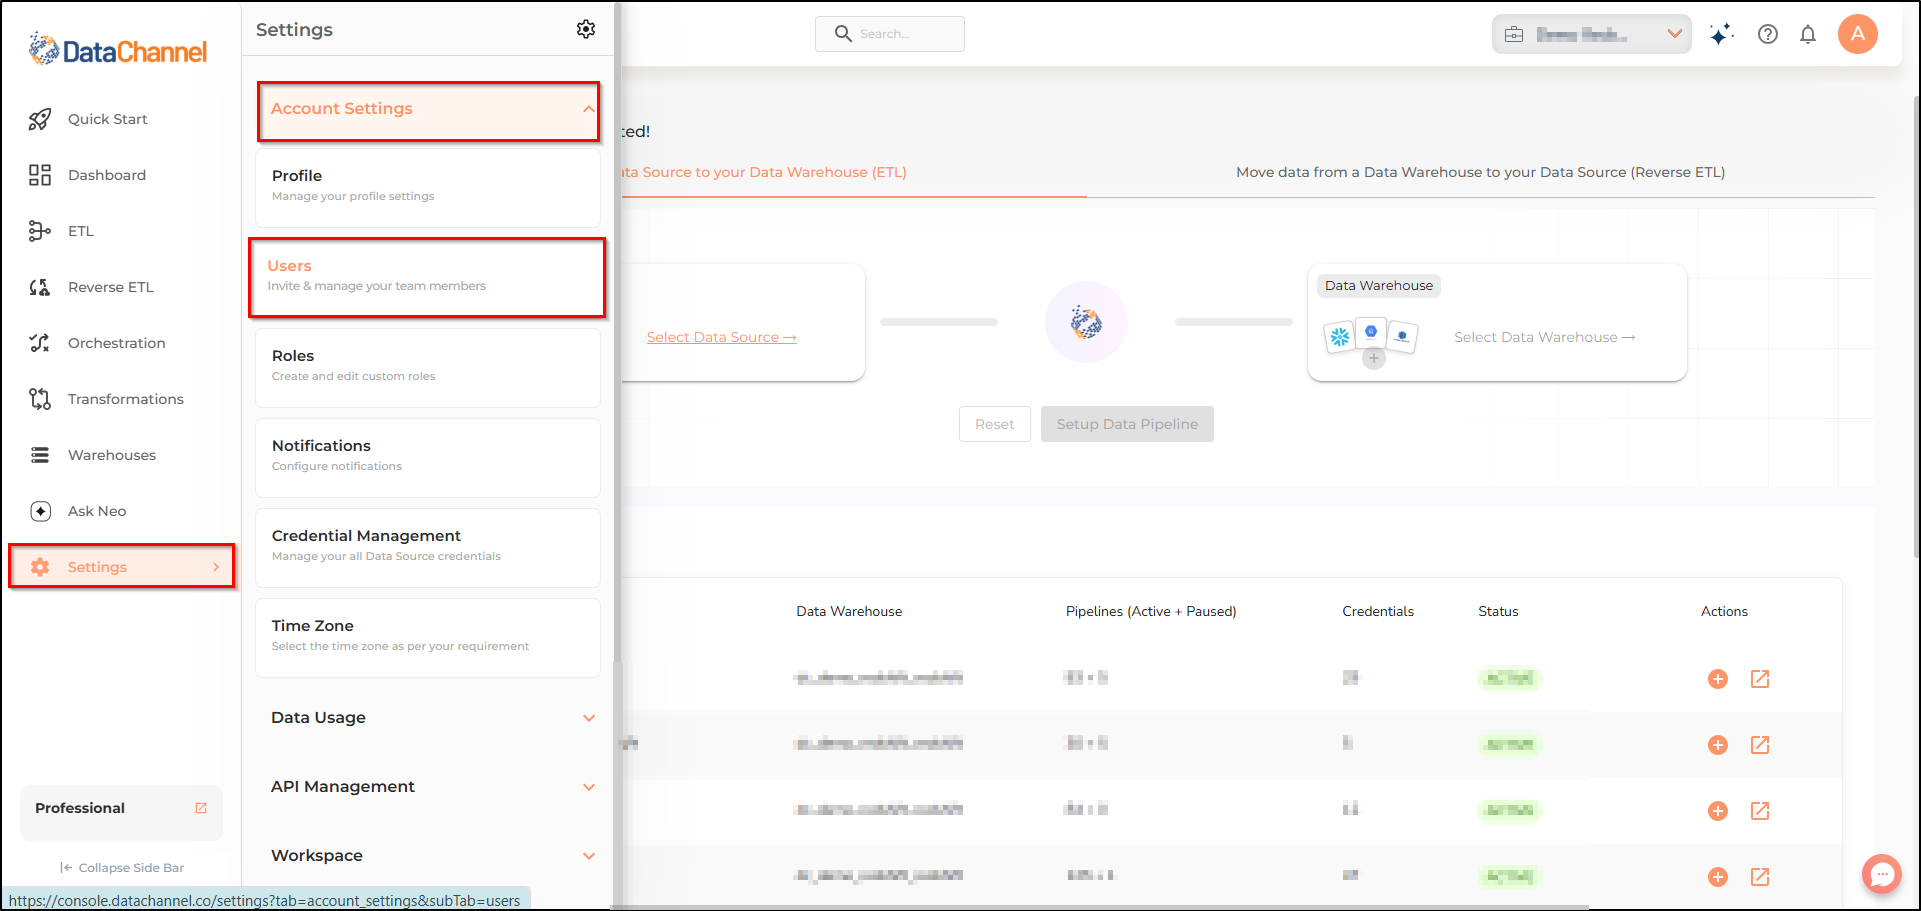Open the Dashboard grid icon
Viewport: 1921px width, 911px height.
pyautogui.click(x=40, y=175)
